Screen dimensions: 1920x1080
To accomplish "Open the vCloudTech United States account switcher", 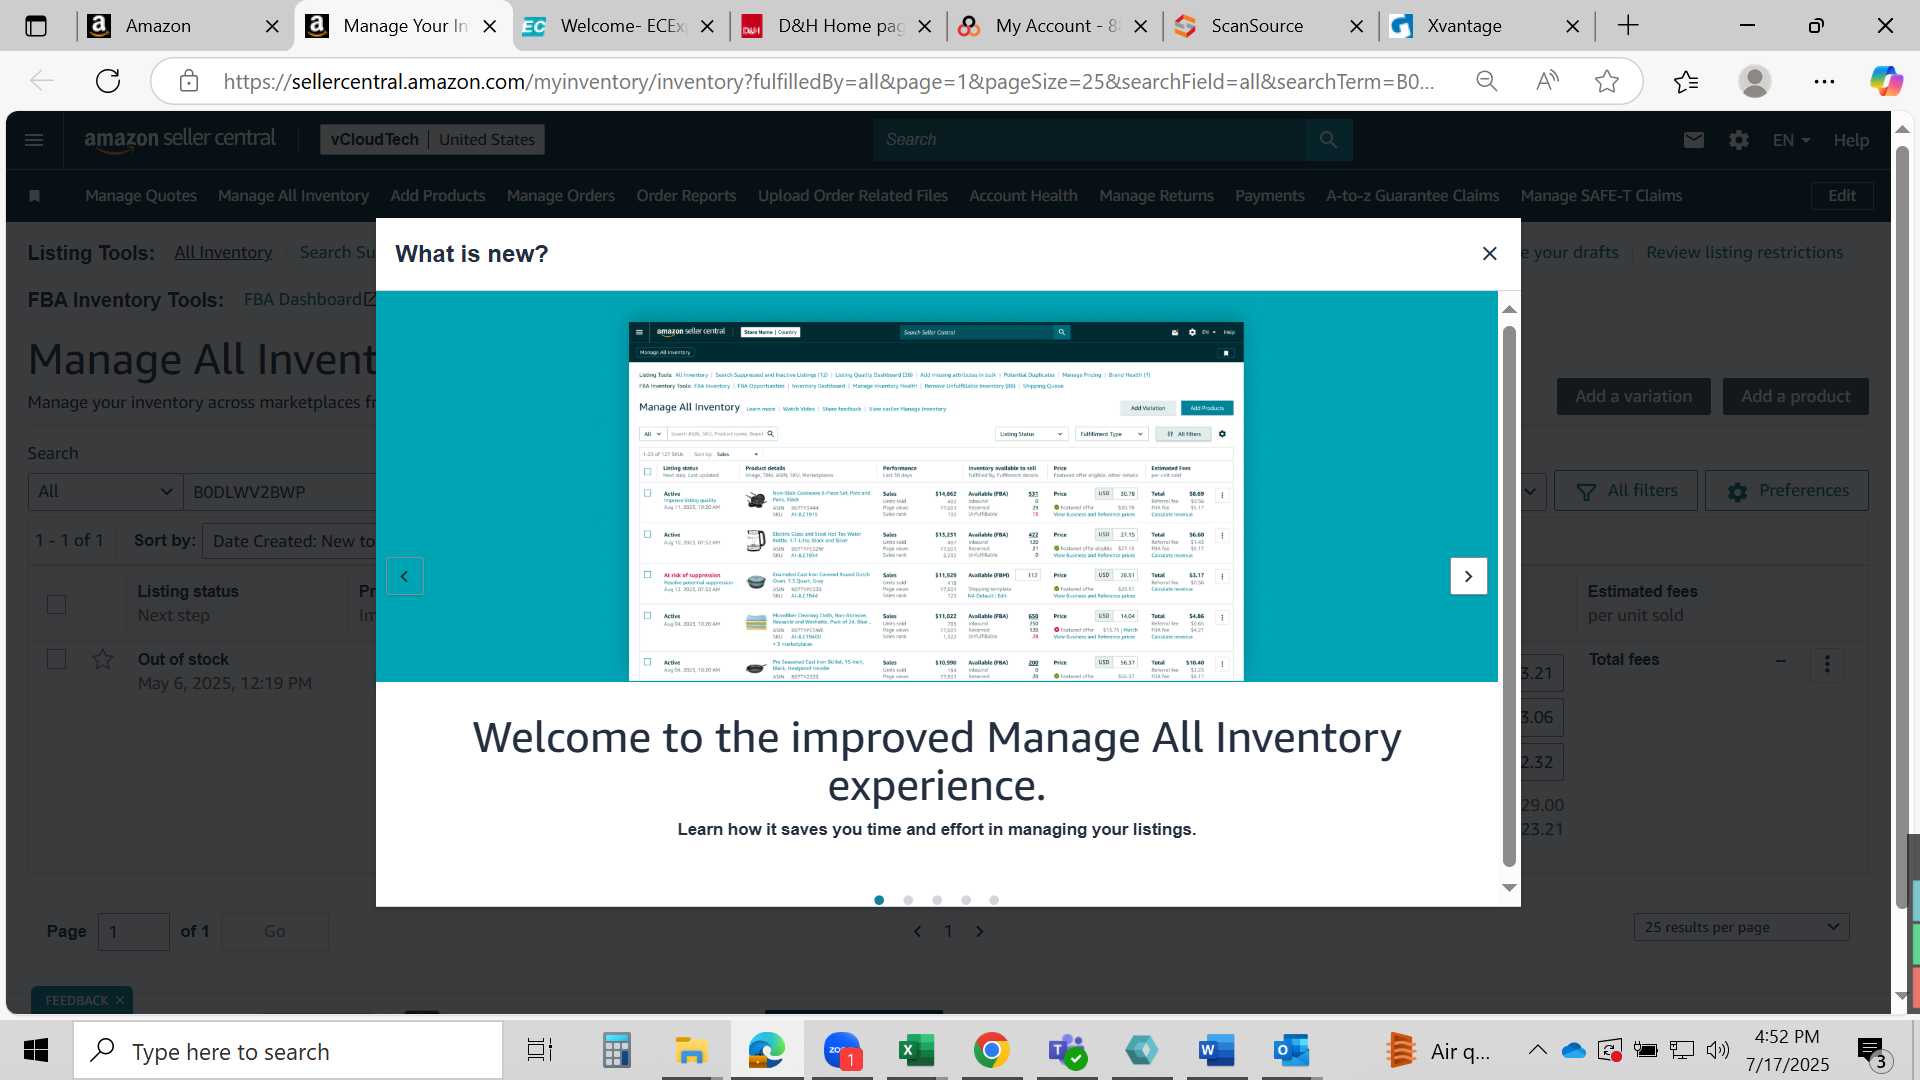I will 432,140.
